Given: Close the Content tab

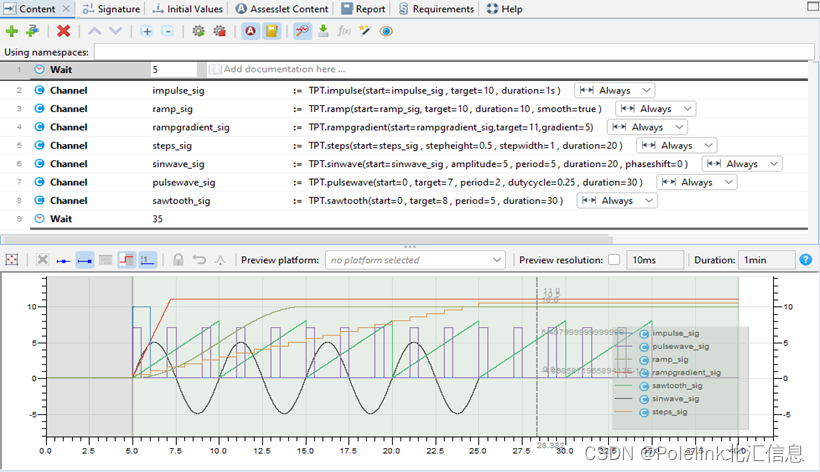Looking at the screenshot, I should click(66, 9).
